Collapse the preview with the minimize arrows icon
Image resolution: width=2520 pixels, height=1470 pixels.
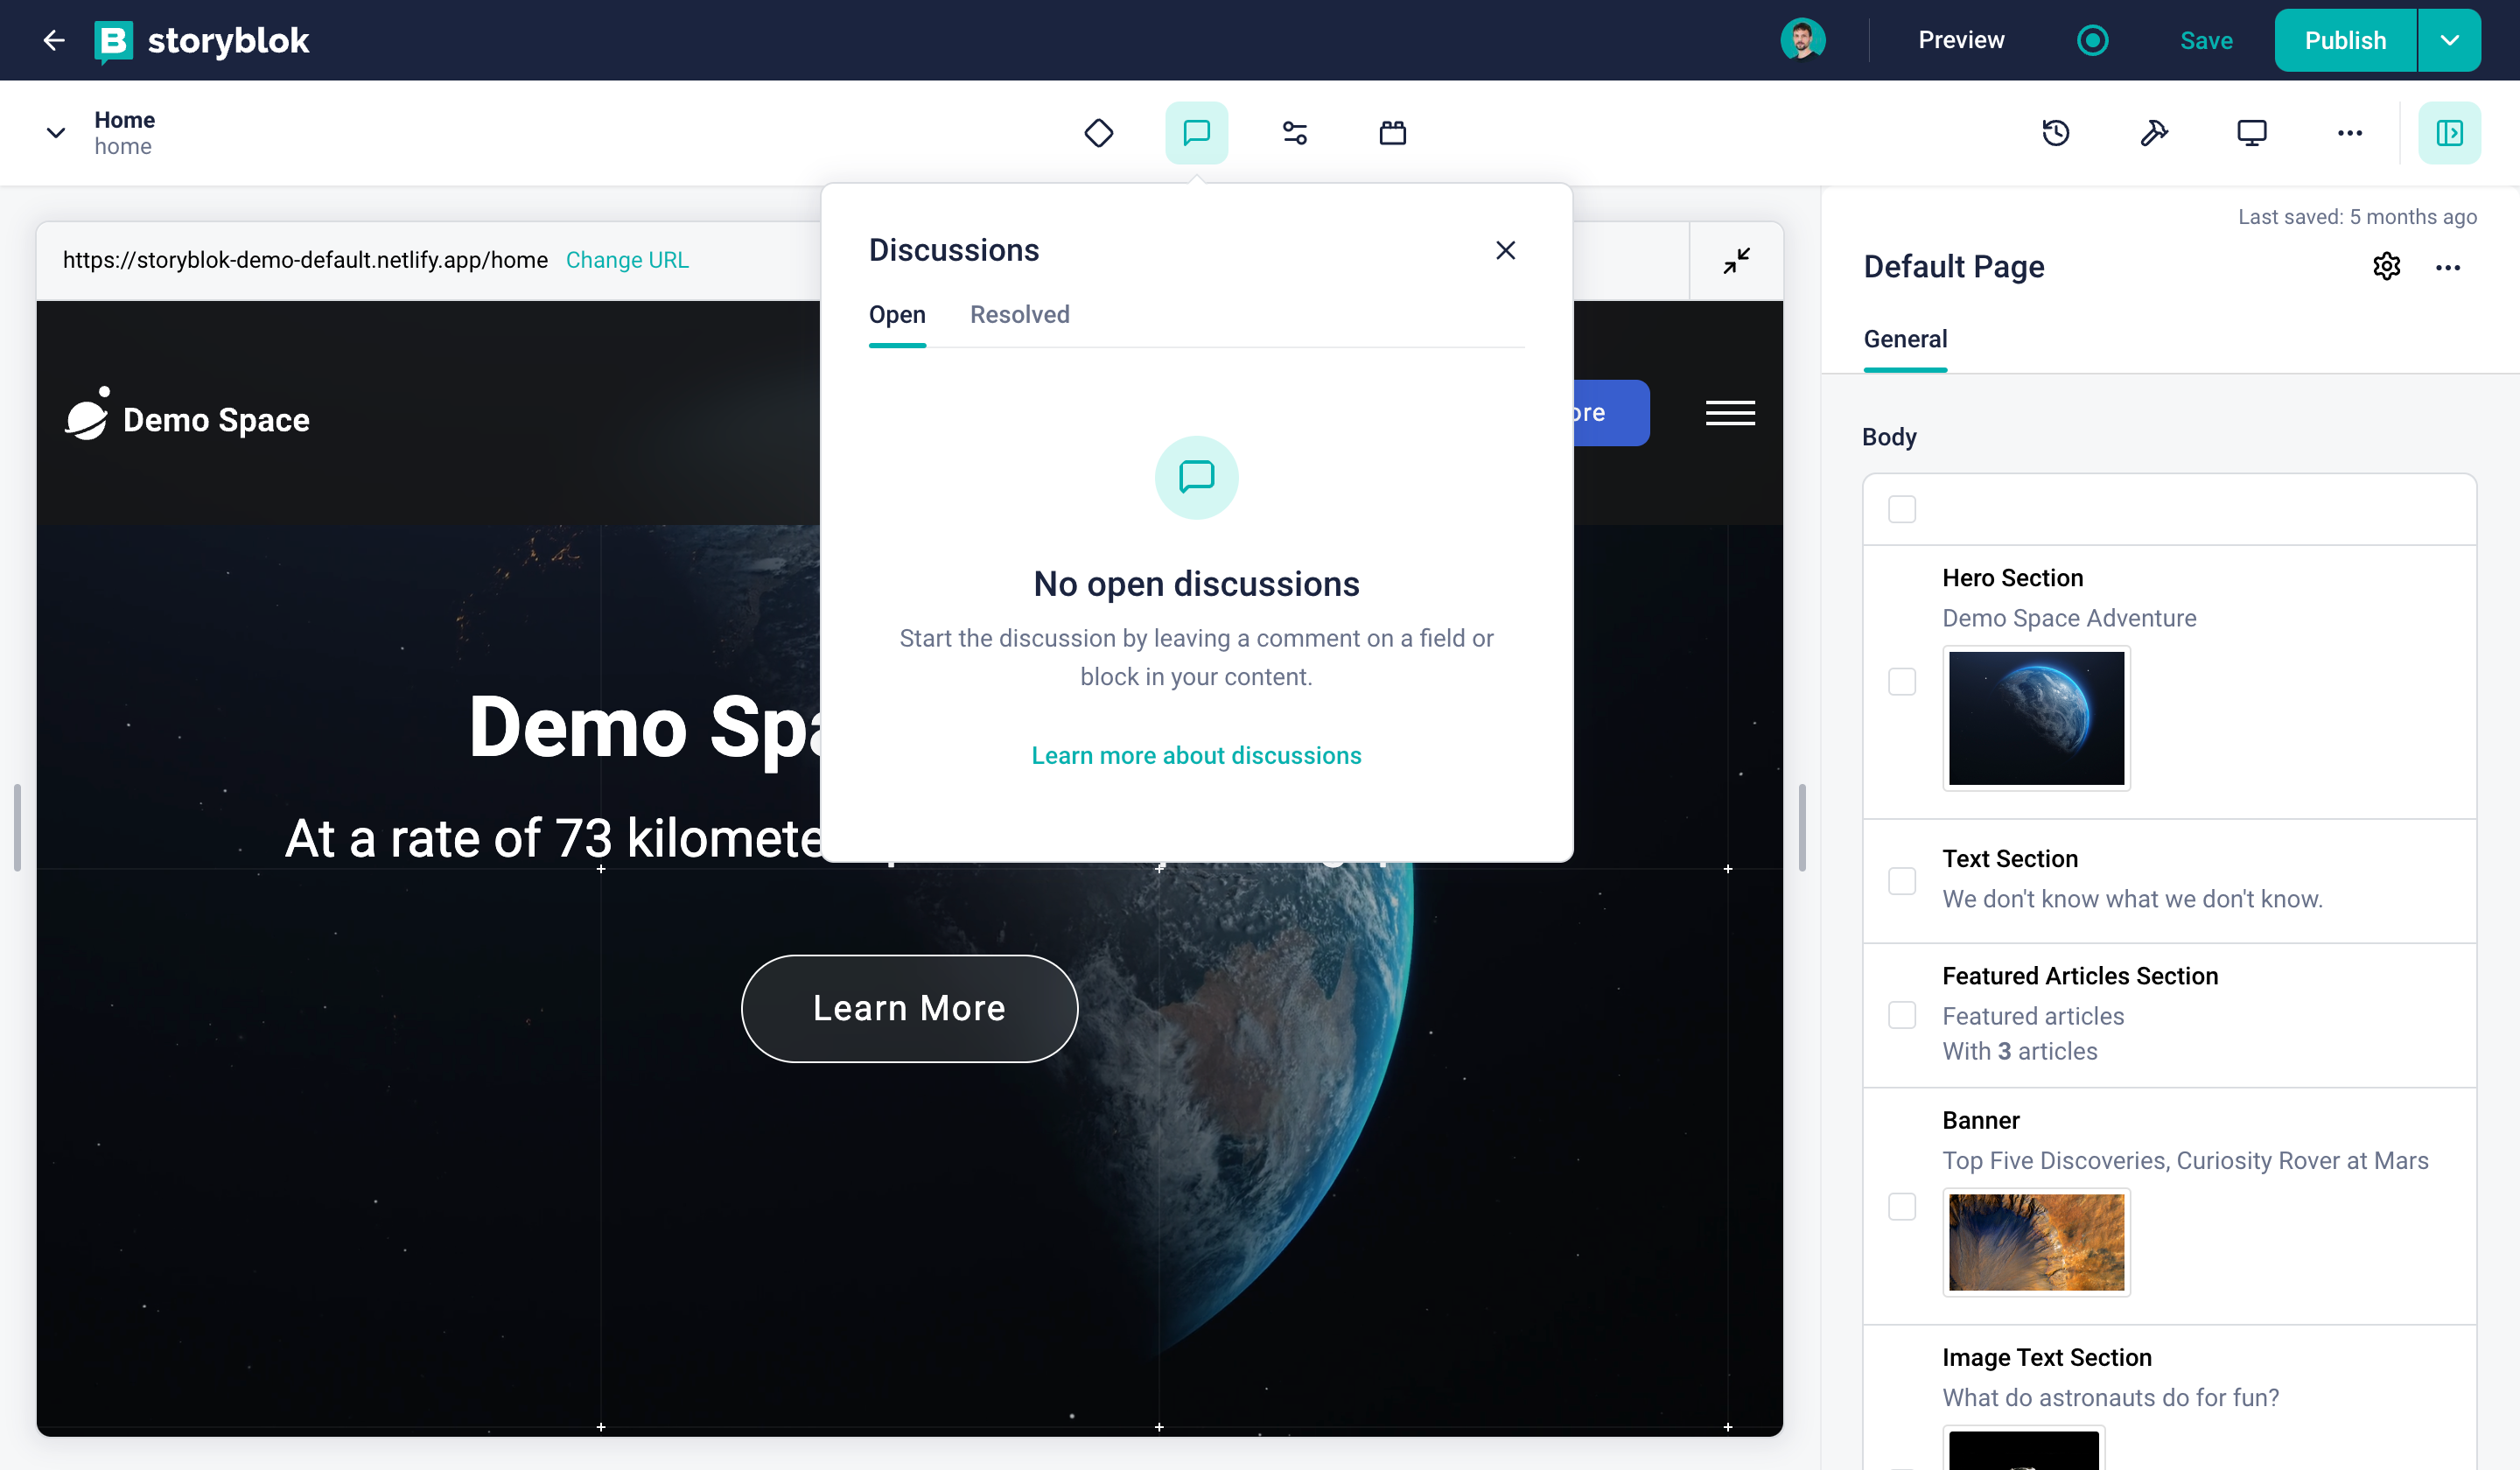pyautogui.click(x=1736, y=260)
